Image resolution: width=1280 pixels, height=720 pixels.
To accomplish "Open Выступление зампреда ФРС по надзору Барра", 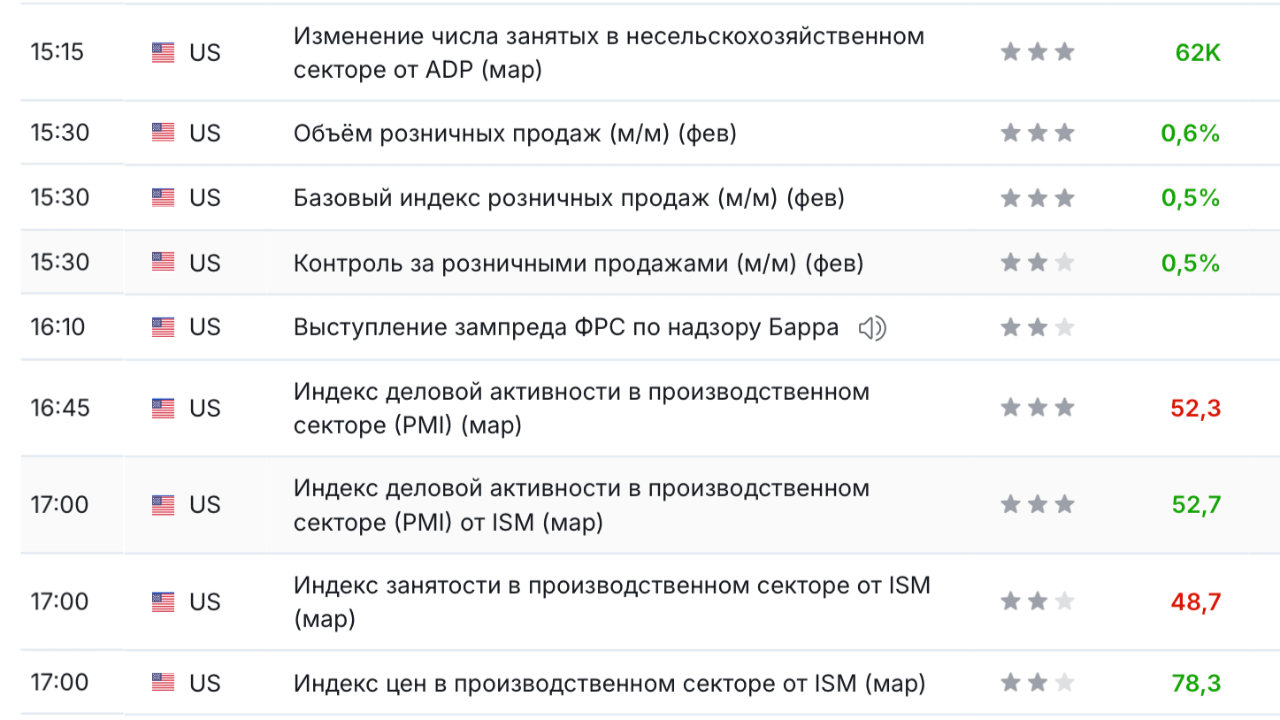I will 566,328.
